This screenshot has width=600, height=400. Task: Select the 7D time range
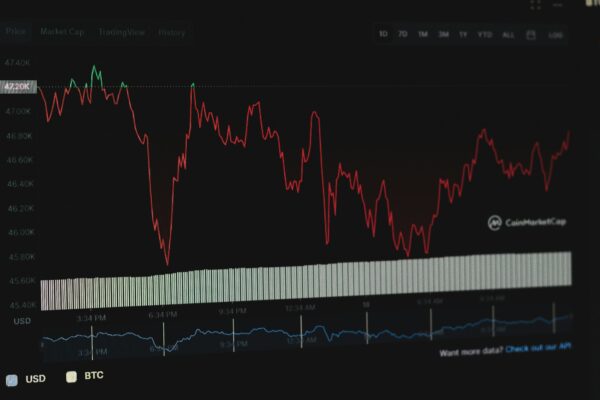click(x=403, y=34)
